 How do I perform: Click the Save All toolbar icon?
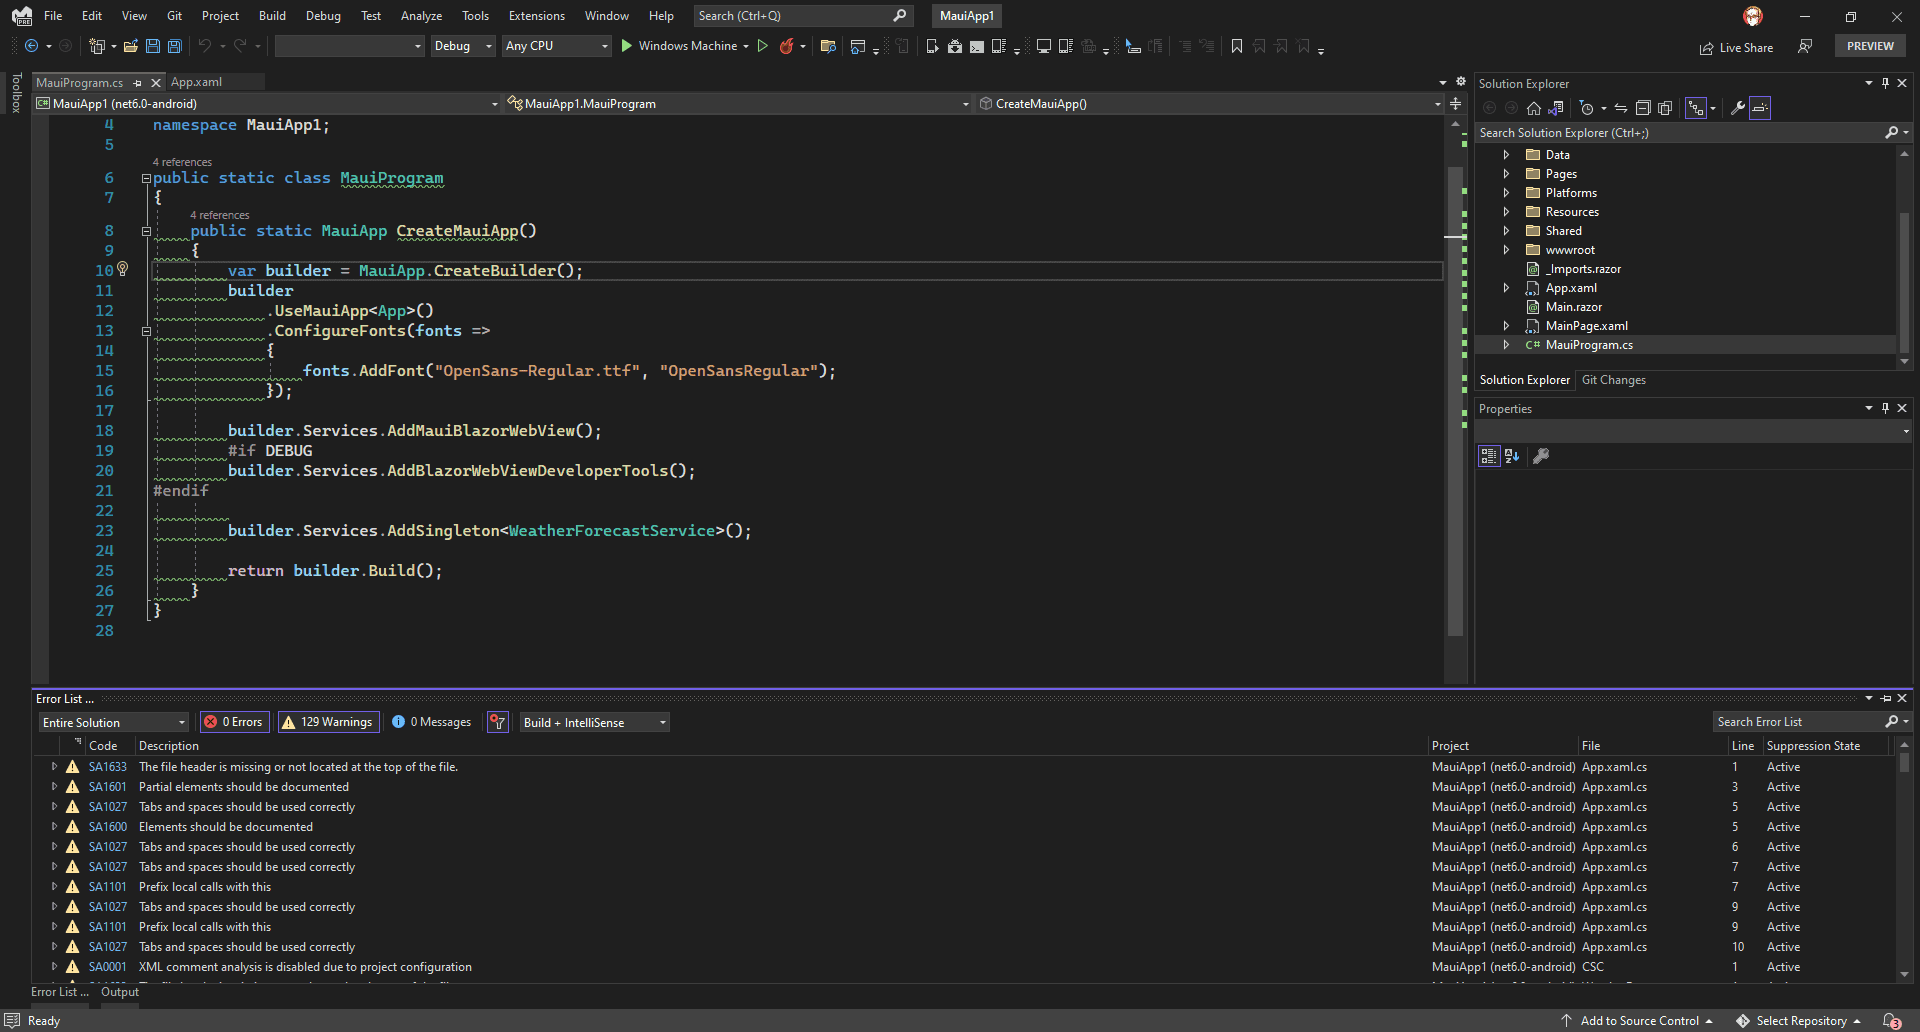[x=175, y=46]
